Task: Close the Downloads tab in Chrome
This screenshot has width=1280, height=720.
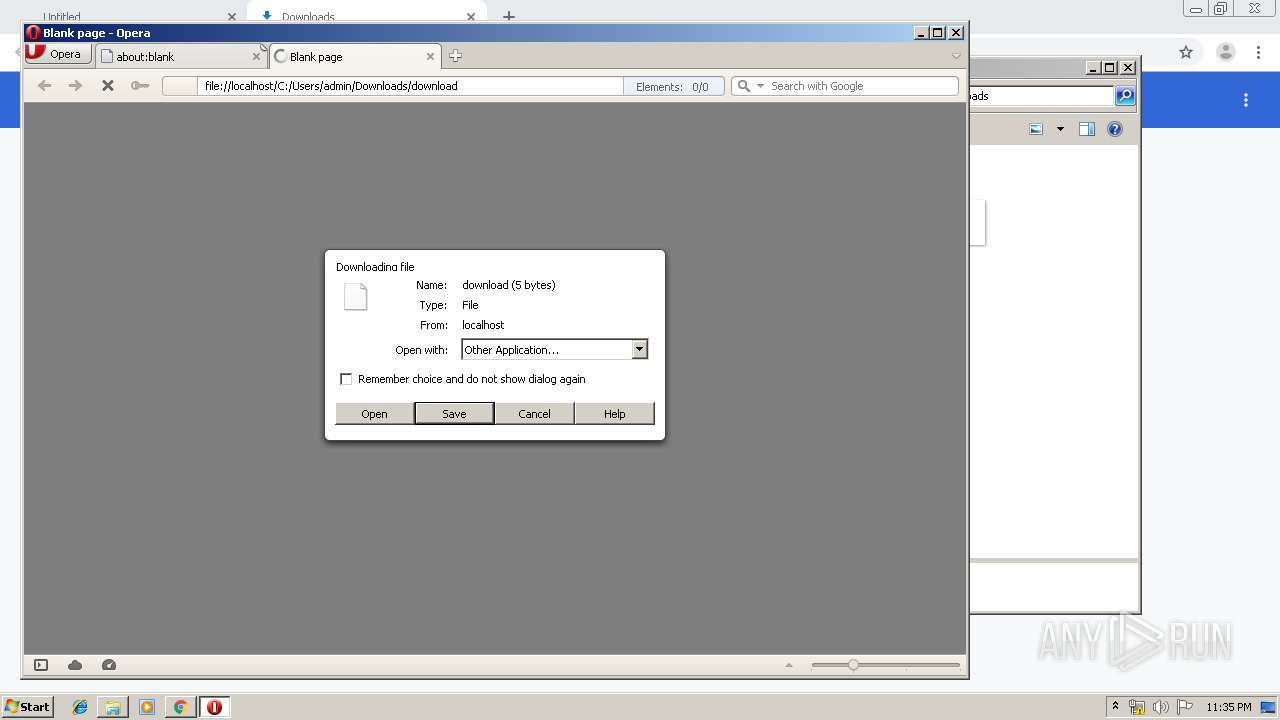Action: coord(471,17)
